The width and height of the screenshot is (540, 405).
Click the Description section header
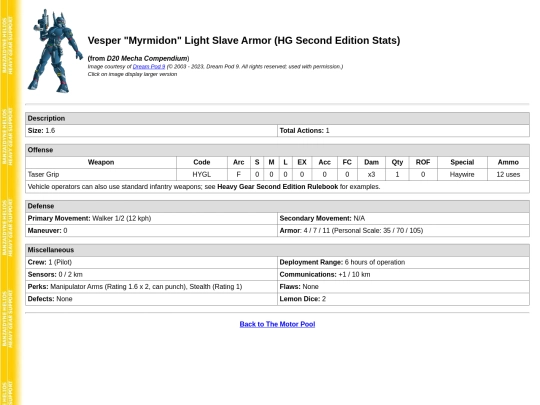click(x=277, y=118)
